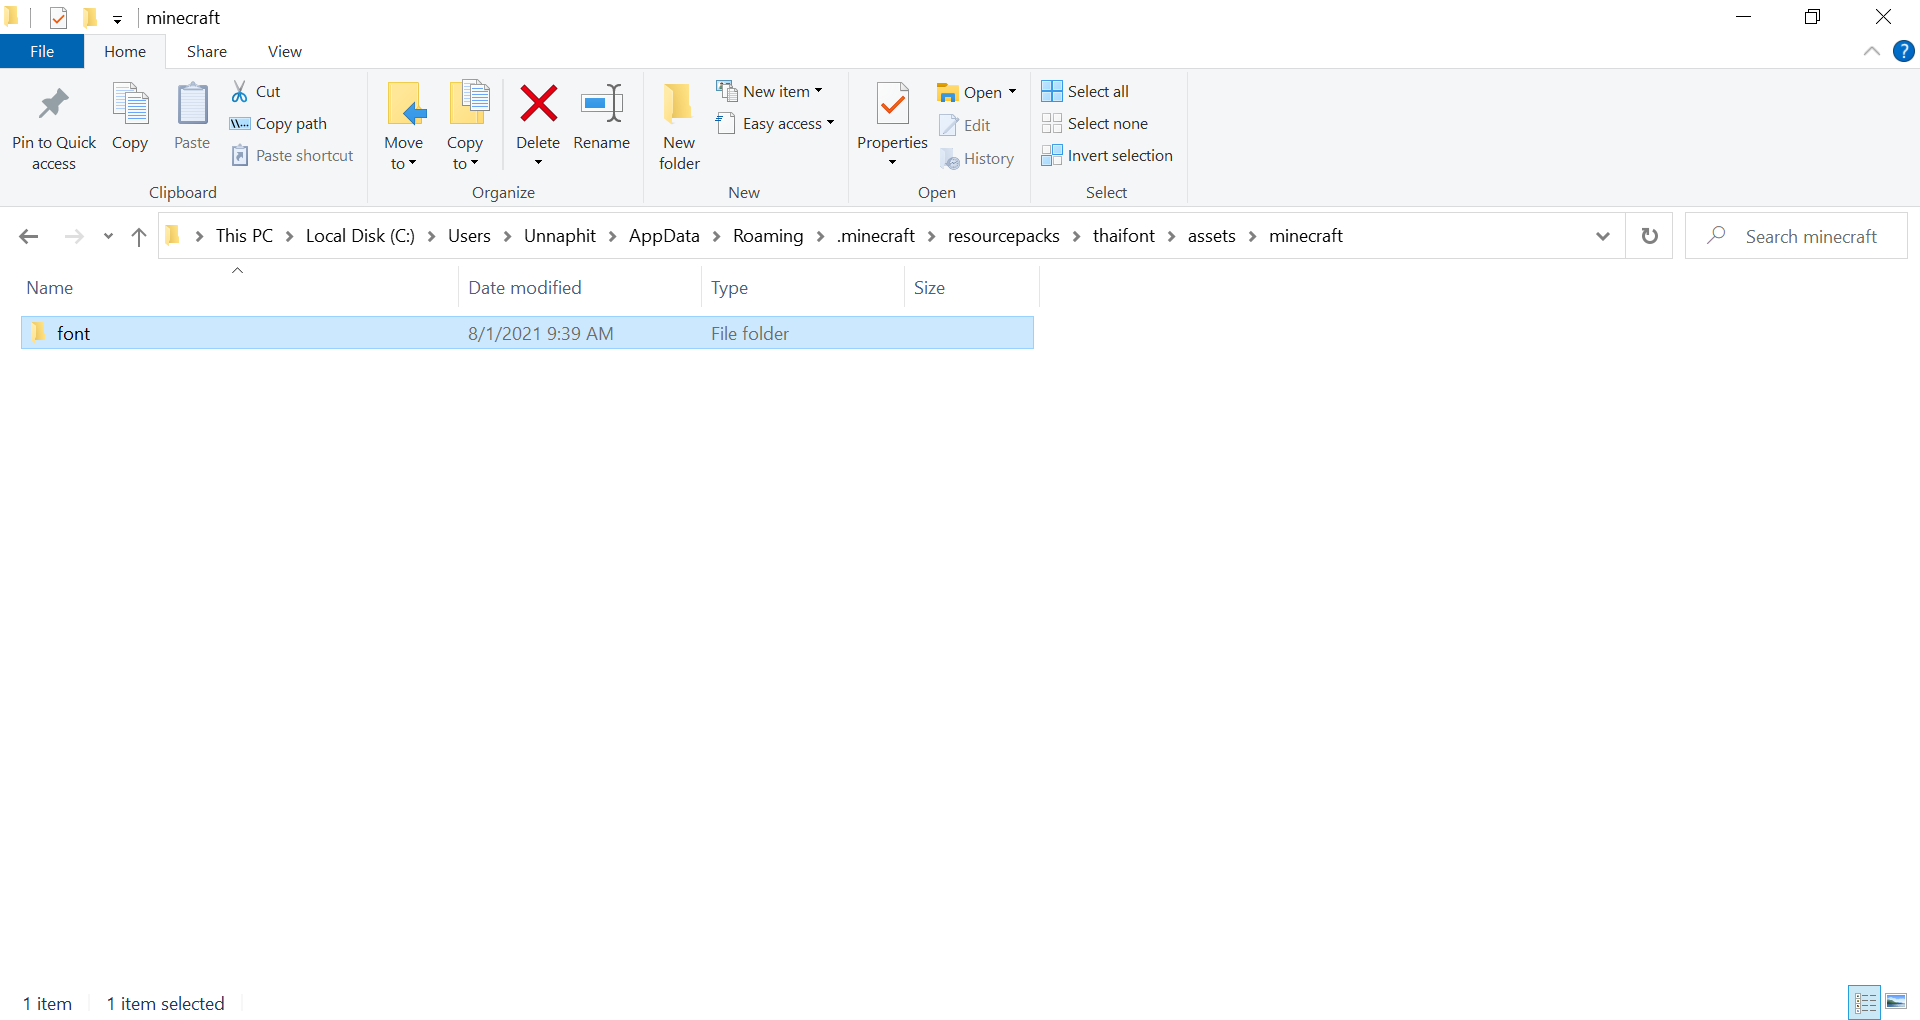Switch to the Share ribbon tab
The height and width of the screenshot is (1020, 1920).
pyautogui.click(x=207, y=51)
